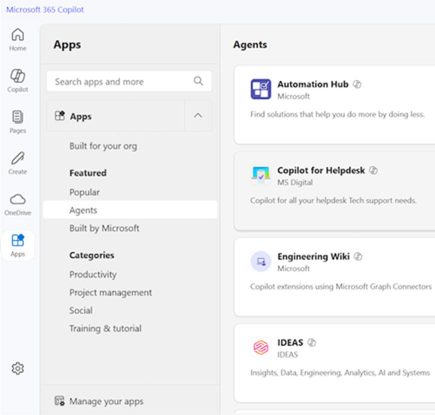The width and height of the screenshot is (435, 415).
Task: Select Built by Microsoft
Action: [104, 228]
